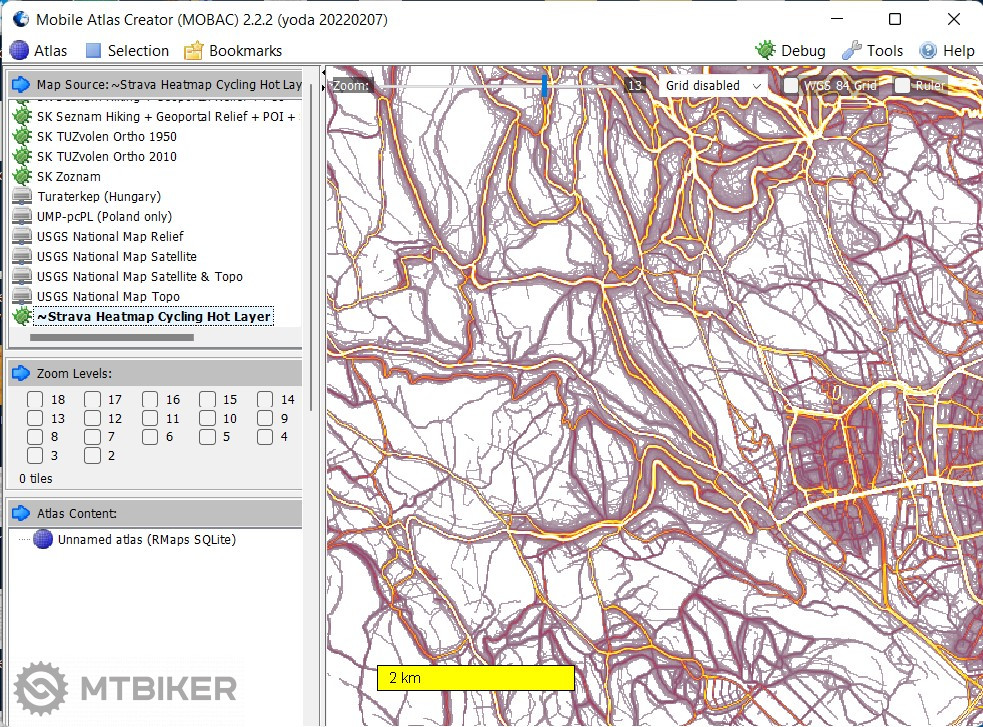The height and width of the screenshot is (727, 983).
Task: Click the map zoom slider handle
Action: pos(545,86)
